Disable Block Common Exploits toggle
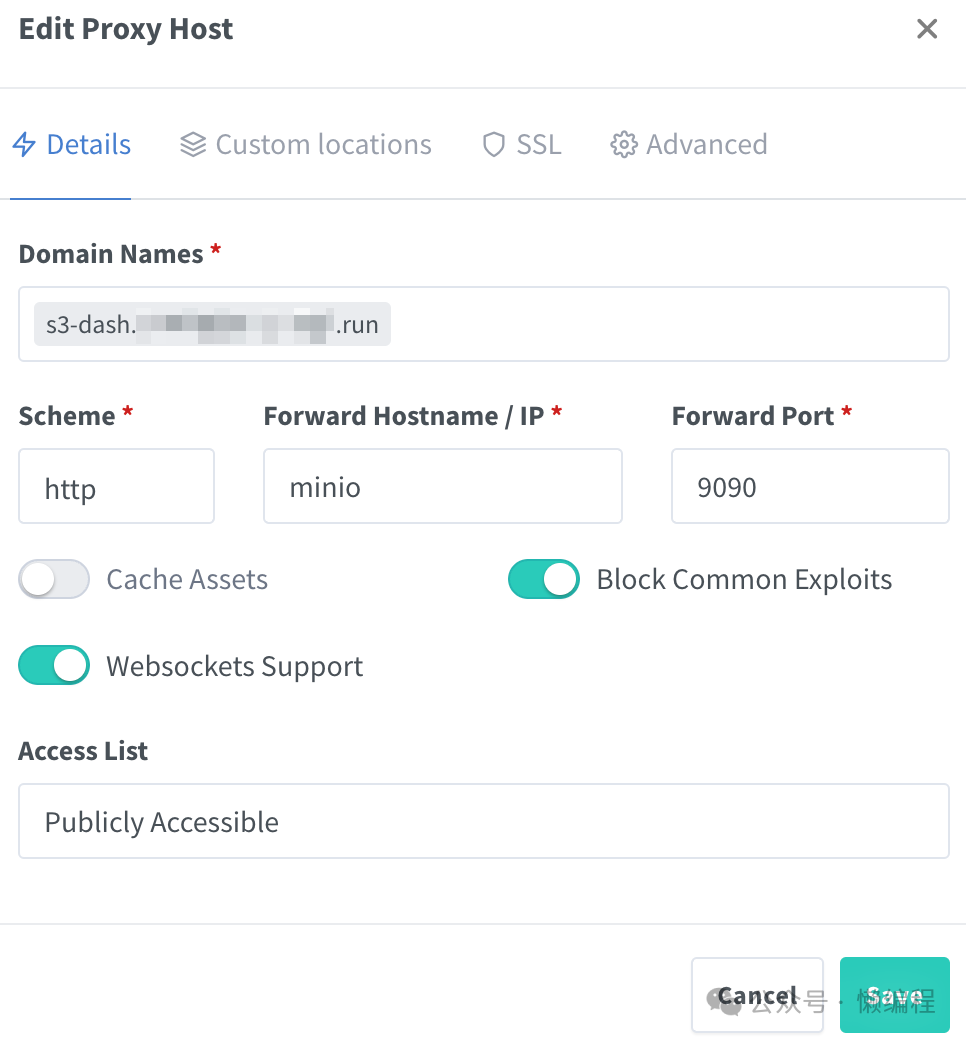The image size is (966, 1040). 544,579
